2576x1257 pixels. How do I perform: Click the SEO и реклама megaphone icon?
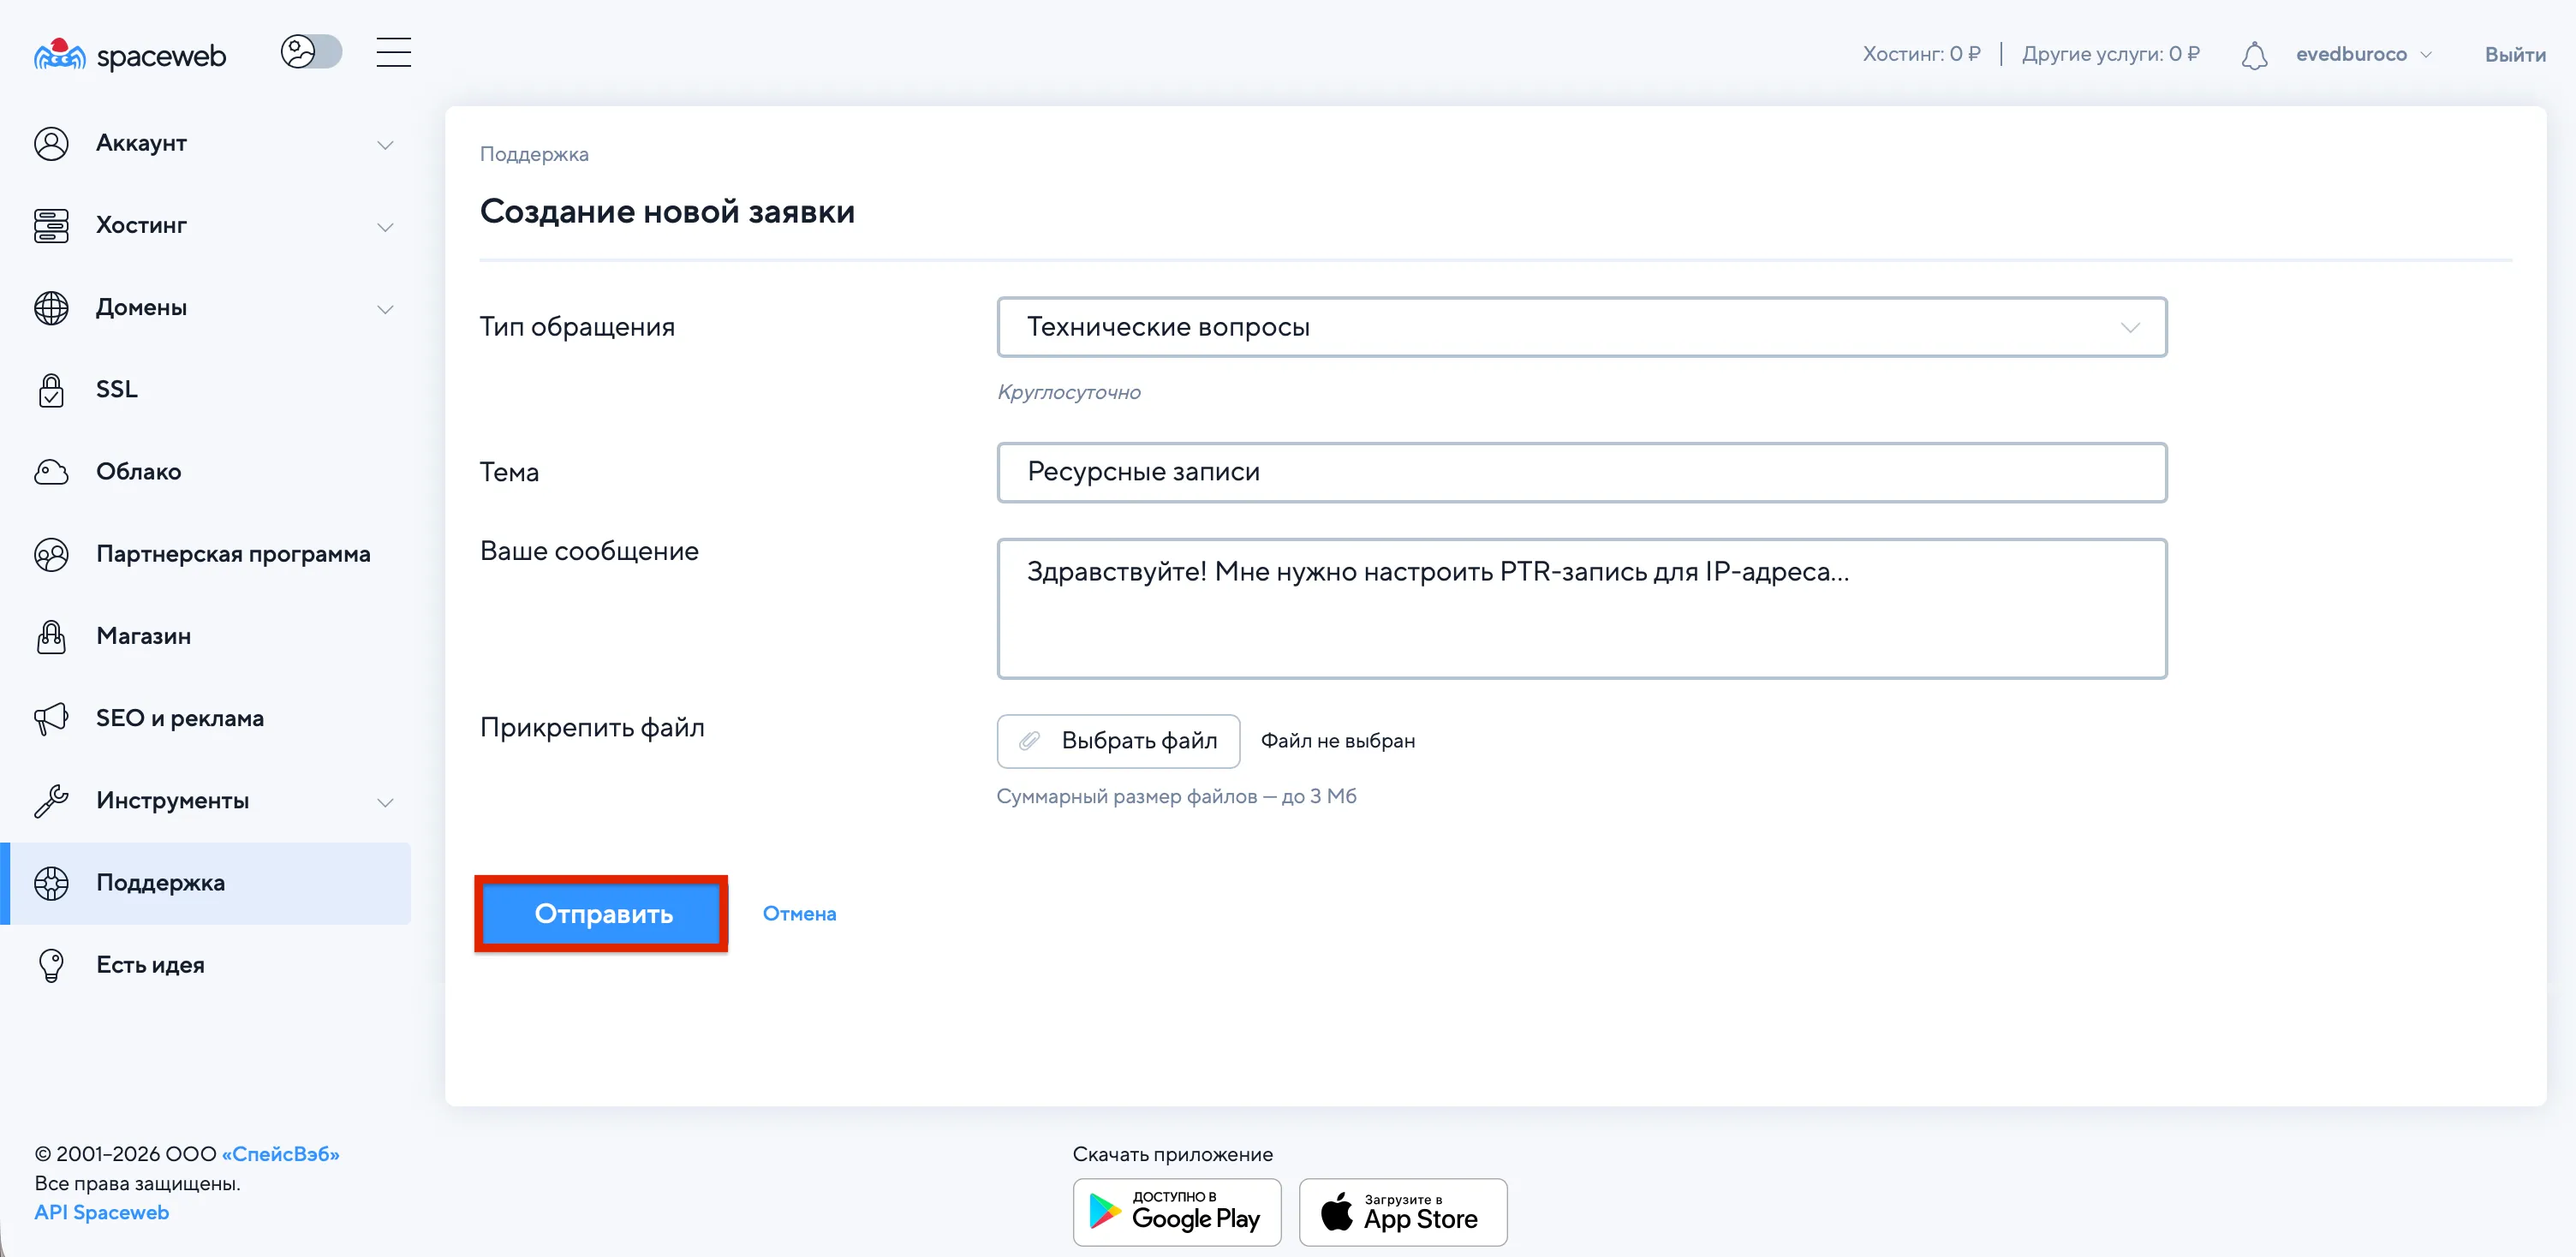point(51,718)
